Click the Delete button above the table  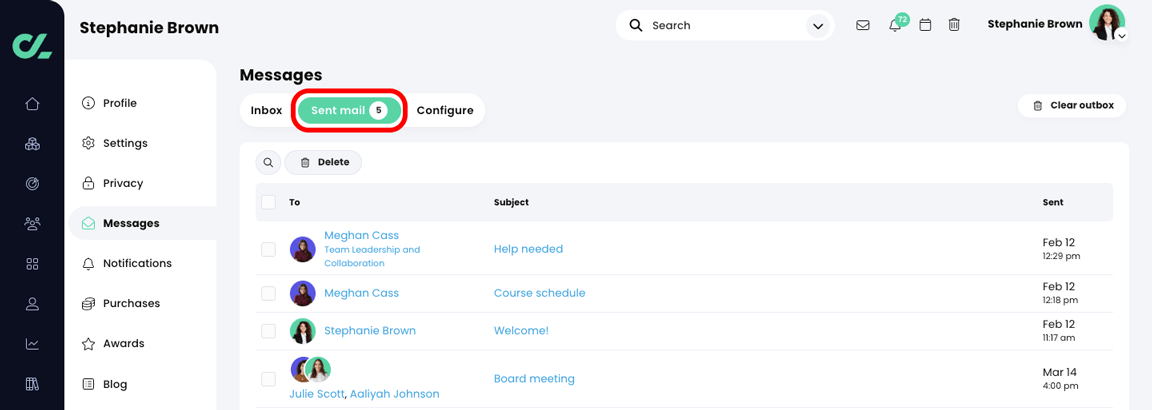click(323, 162)
